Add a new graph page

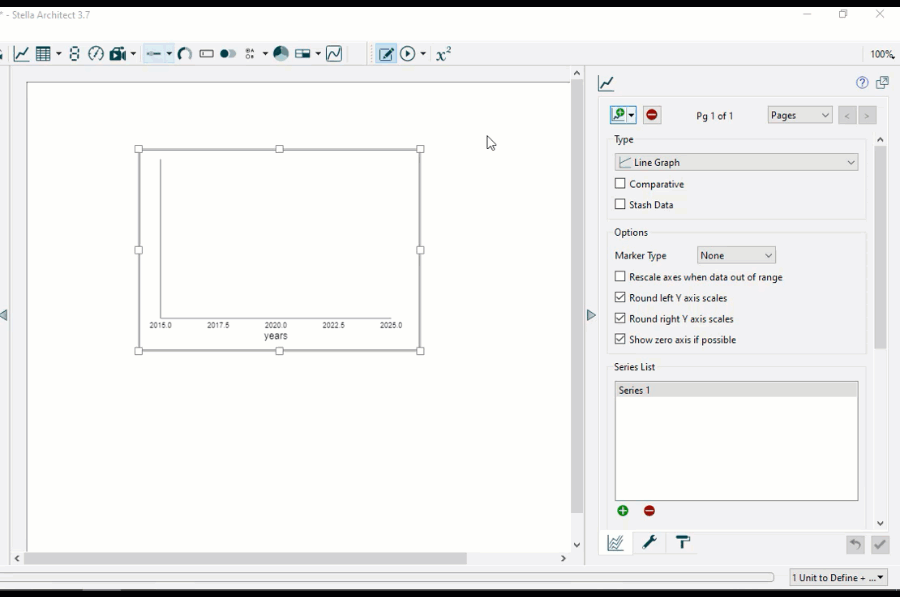pos(618,115)
